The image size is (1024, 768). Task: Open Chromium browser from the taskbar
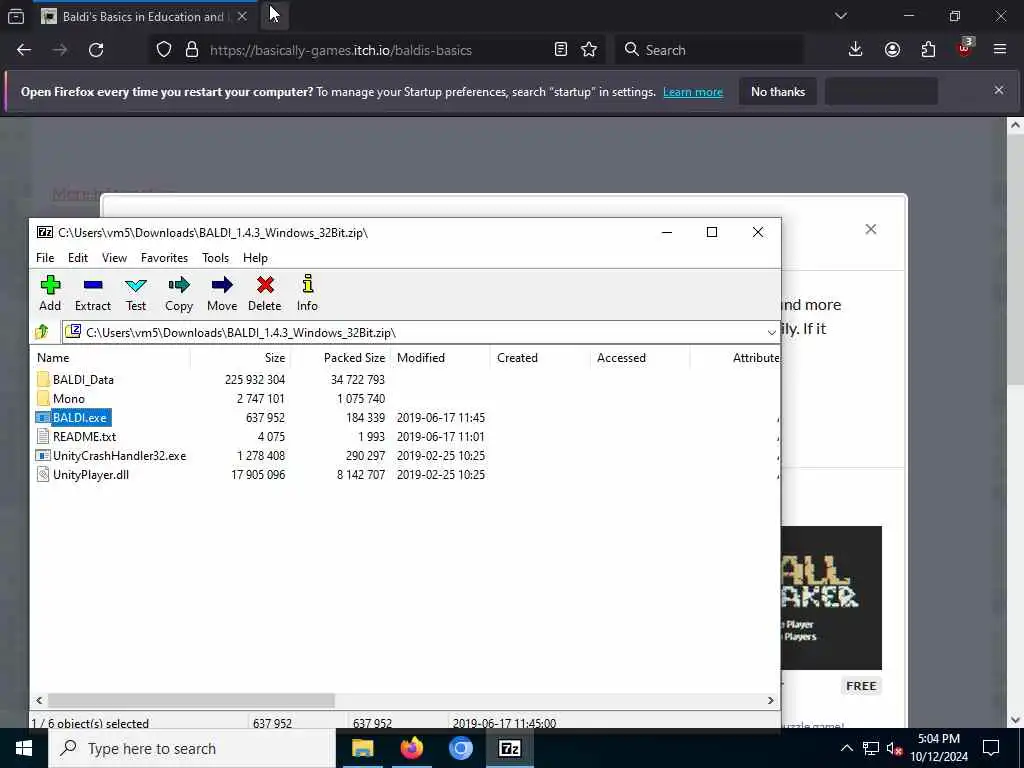(x=460, y=748)
